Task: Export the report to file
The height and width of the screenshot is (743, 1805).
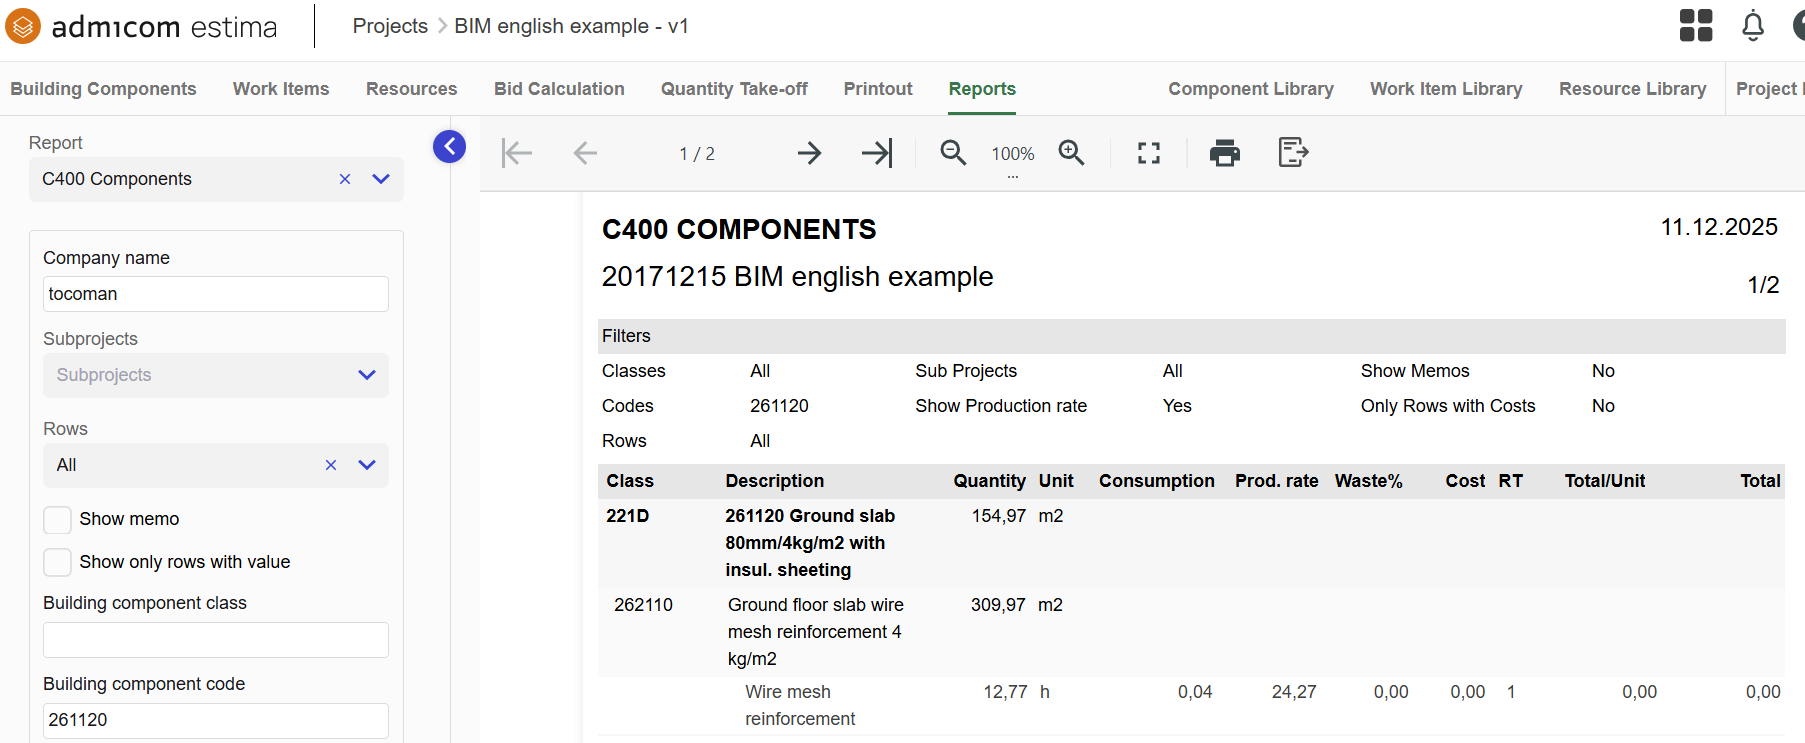Action: click(x=1293, y=153)
